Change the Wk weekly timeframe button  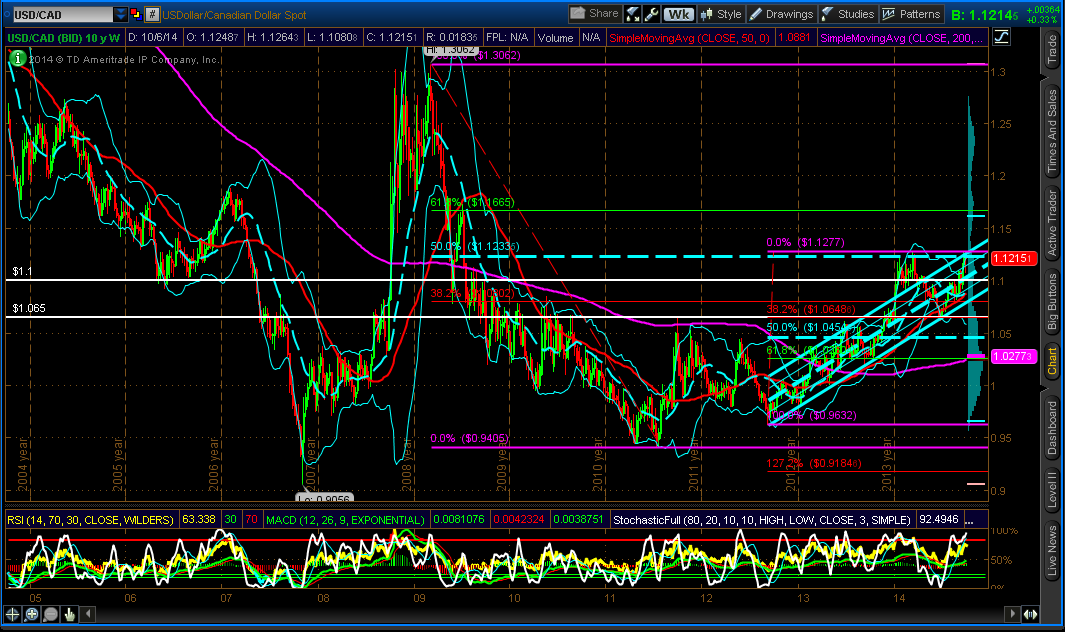pos(678,14)
